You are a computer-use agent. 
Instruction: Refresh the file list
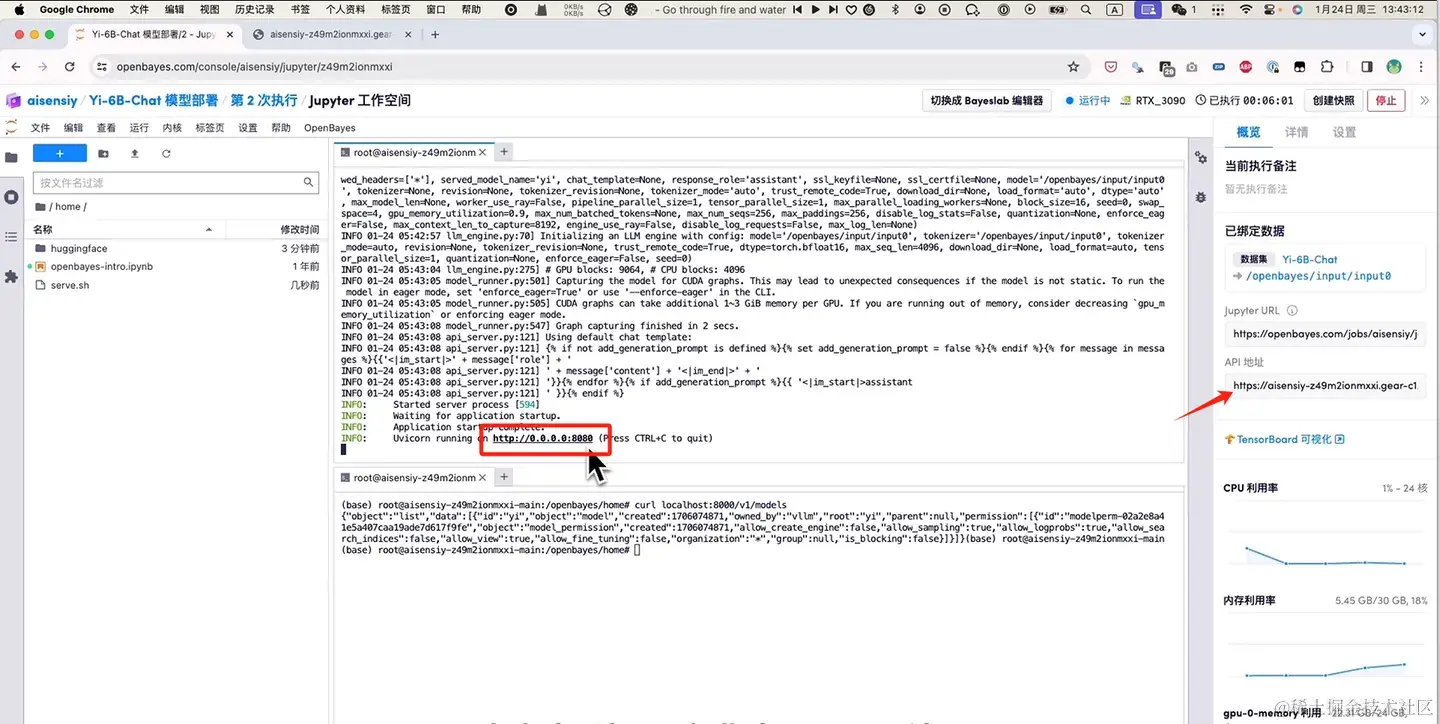pos(166,153)
